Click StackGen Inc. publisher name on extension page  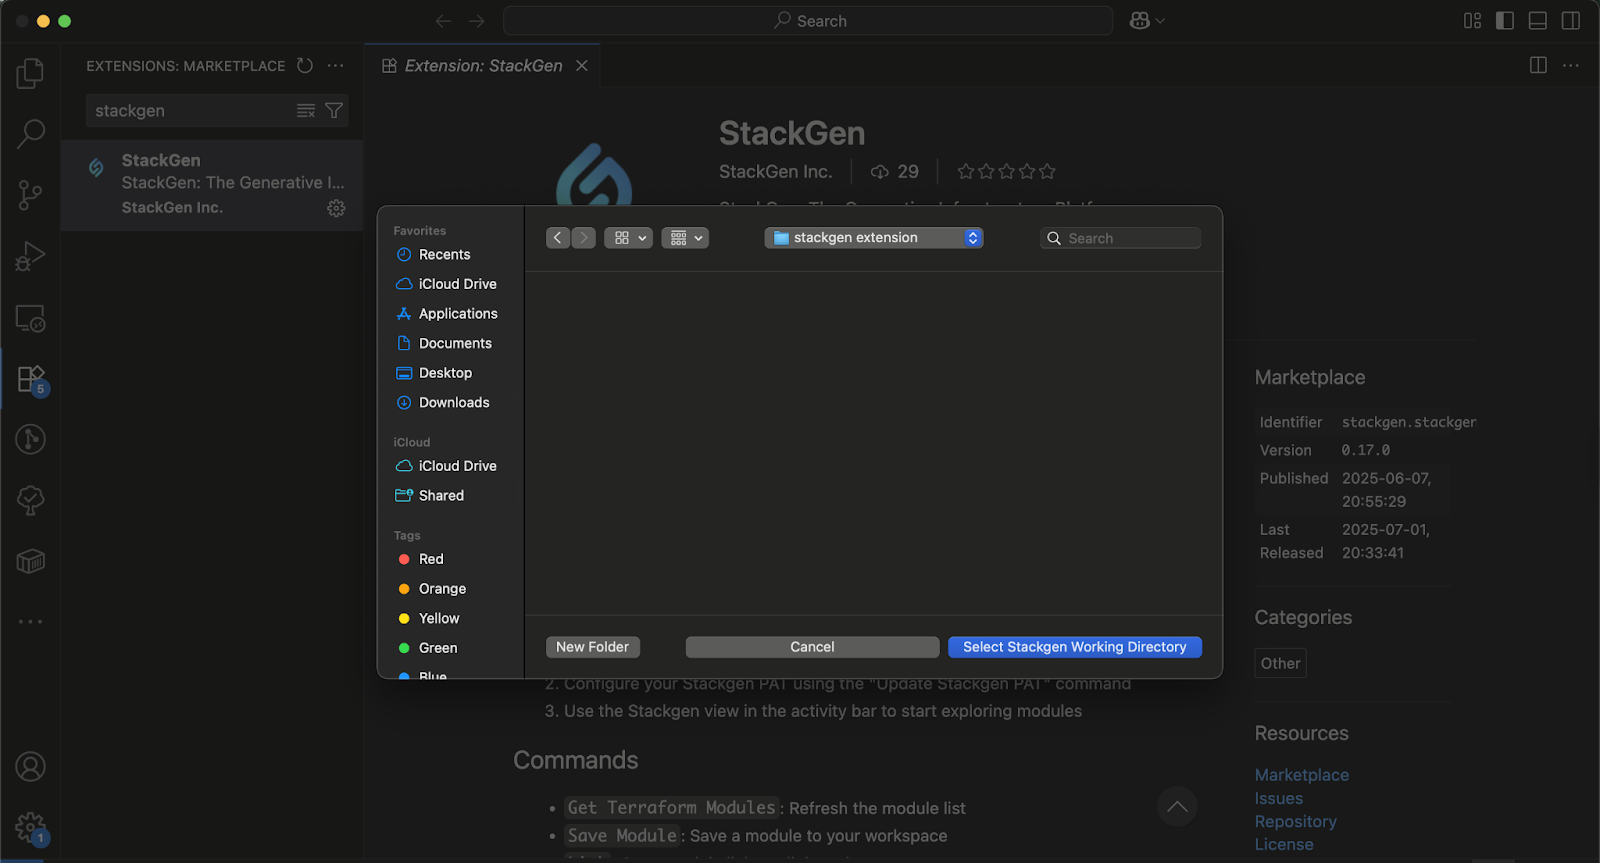[775, 172]
